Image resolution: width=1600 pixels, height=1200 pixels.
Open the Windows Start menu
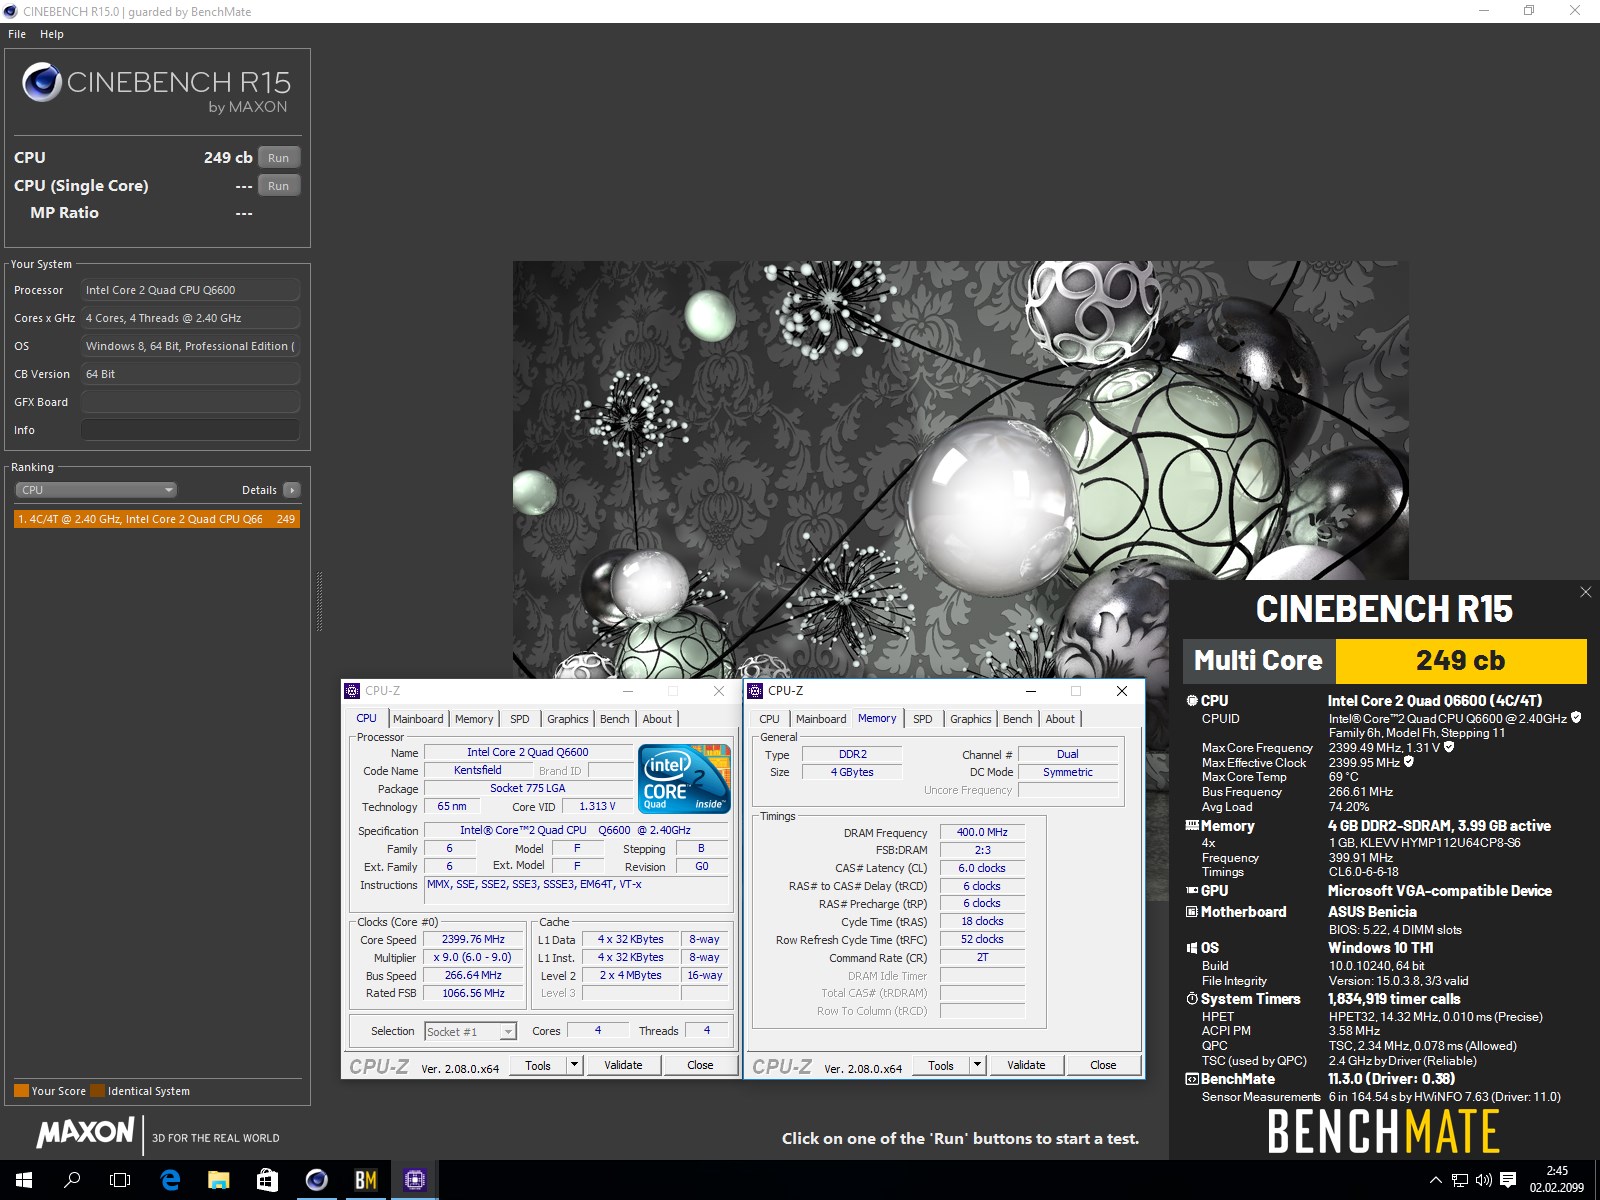[x=24, y=1180]
